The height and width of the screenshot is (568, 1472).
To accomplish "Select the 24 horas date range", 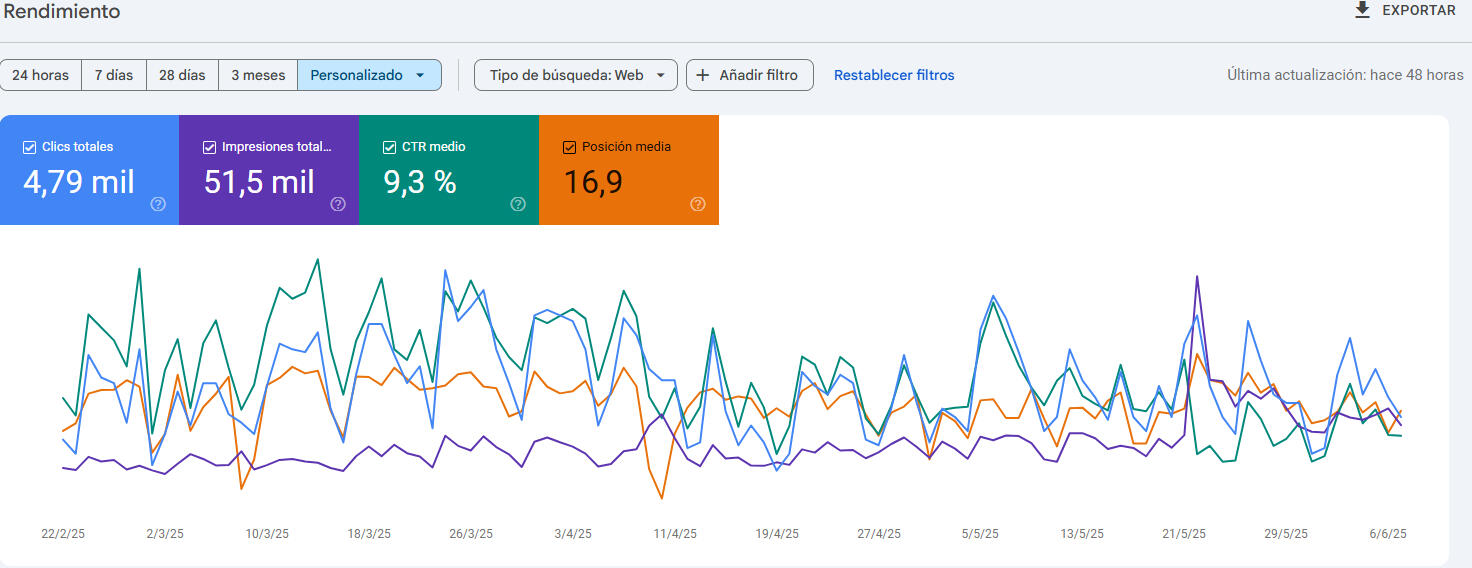I will click(40, 75).
